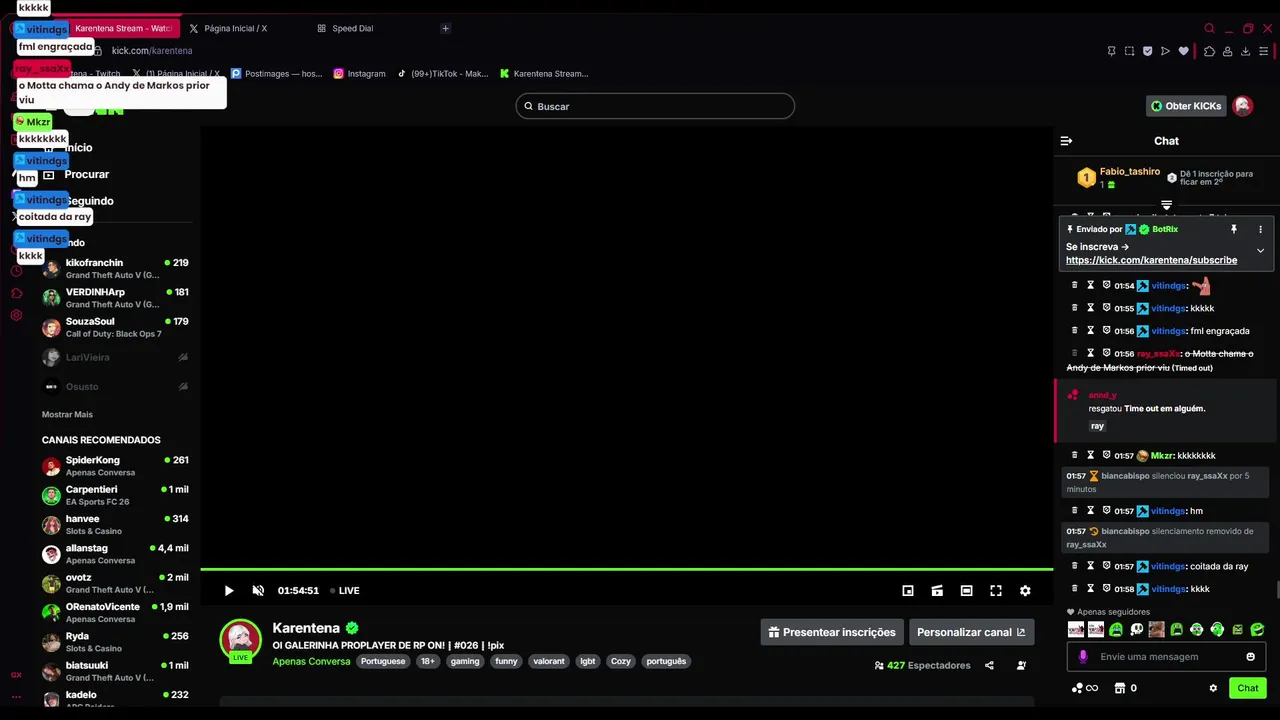Open the Apenas Conversa category link
The image size is (1280, 720).
[x=311, y=661]
